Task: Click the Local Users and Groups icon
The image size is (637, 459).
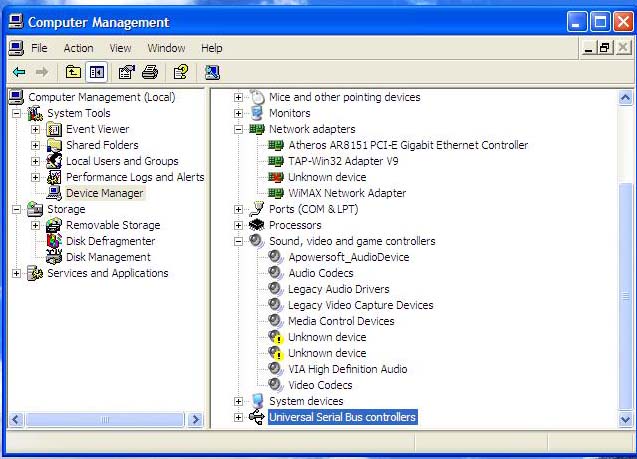Action: (54, 161)
